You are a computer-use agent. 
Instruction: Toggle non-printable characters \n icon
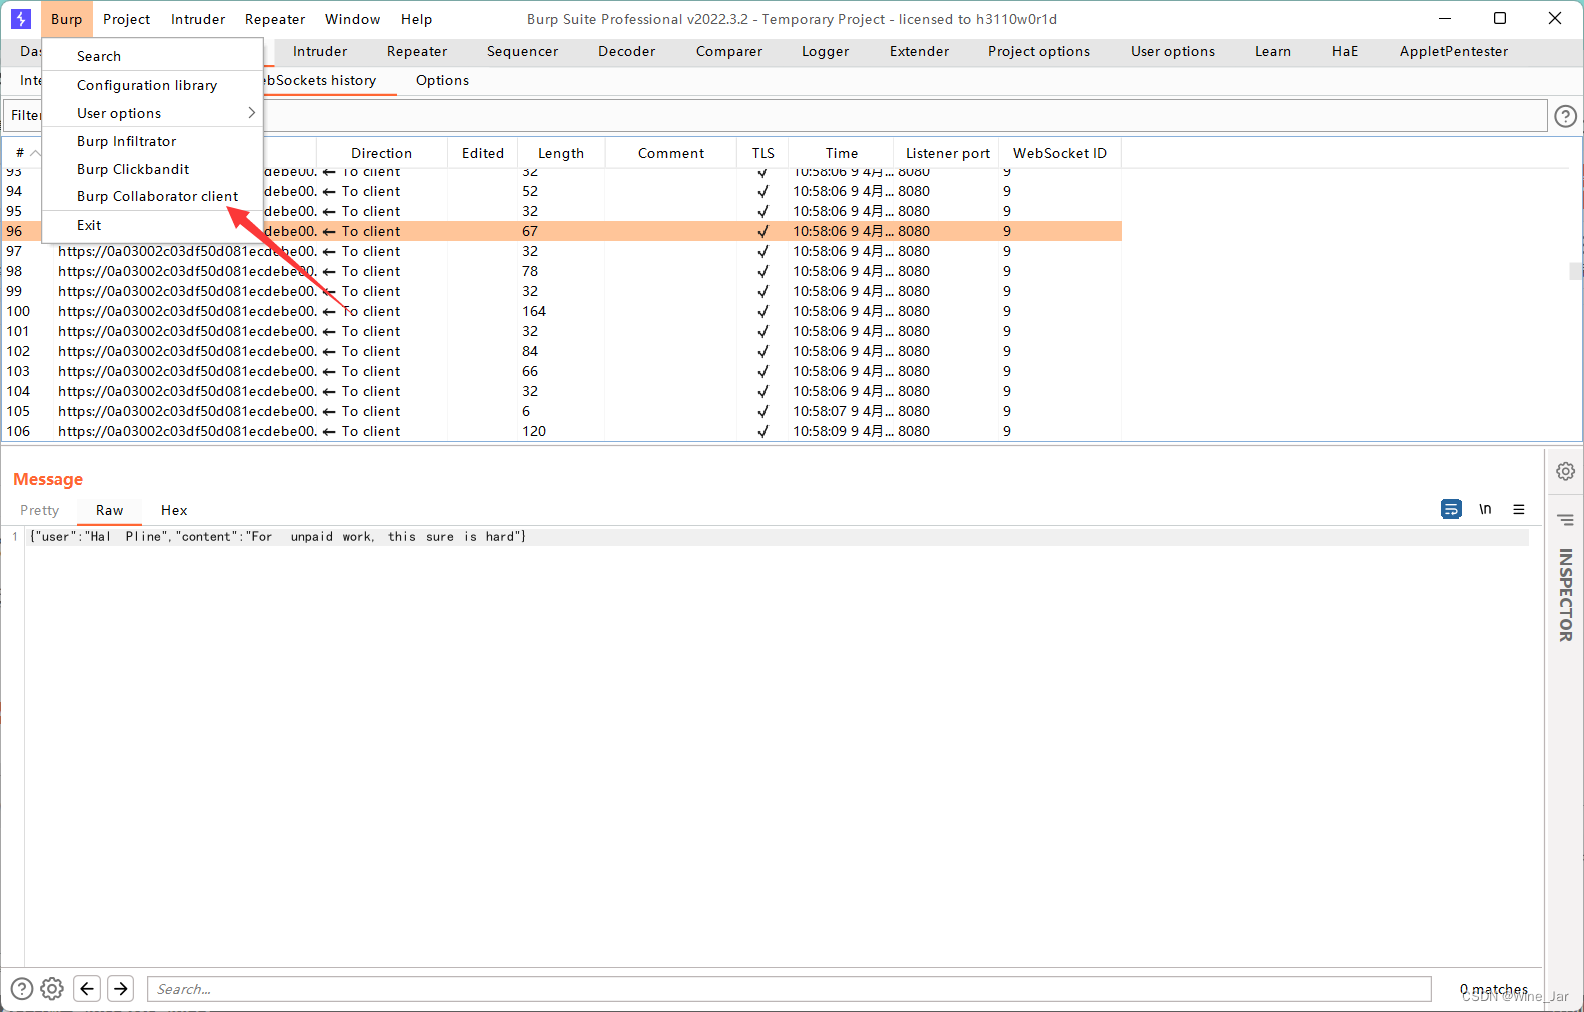(x=1485, y=509)
